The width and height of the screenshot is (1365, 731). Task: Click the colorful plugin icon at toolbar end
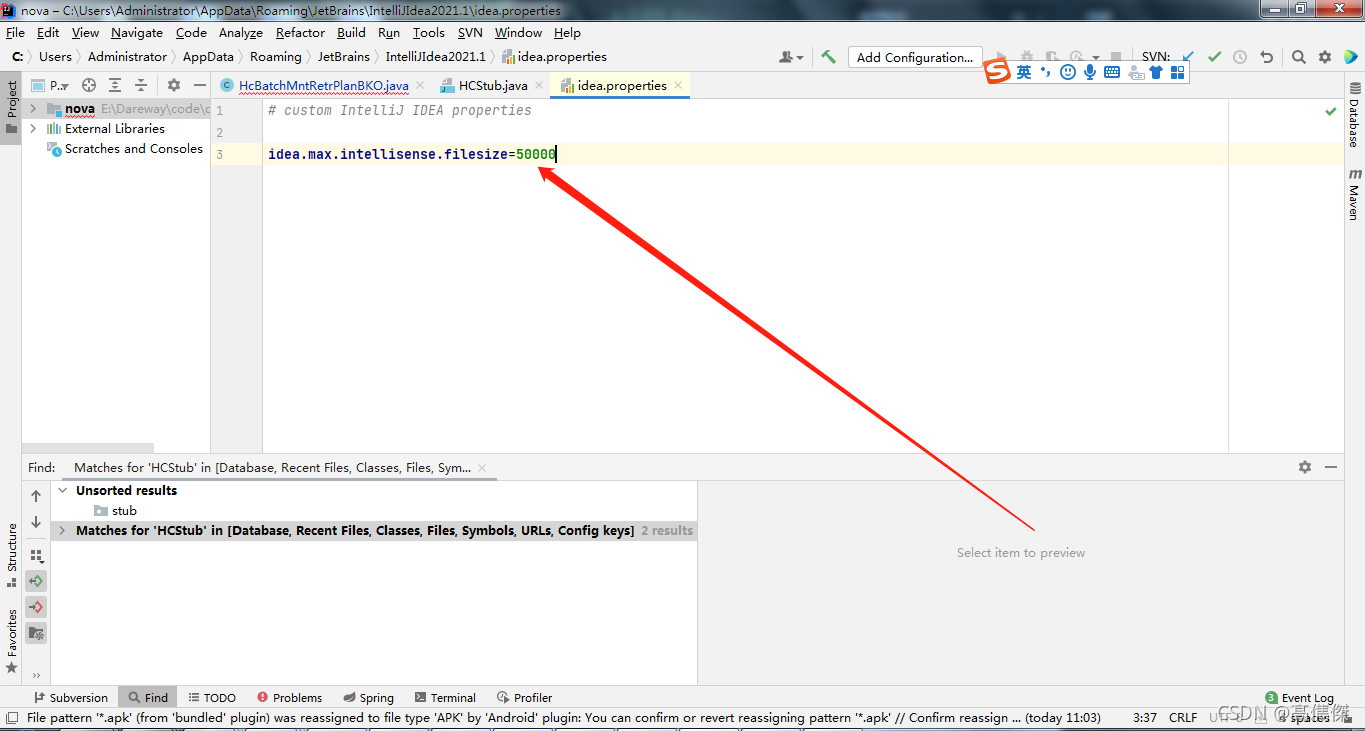click(1351, 57)
